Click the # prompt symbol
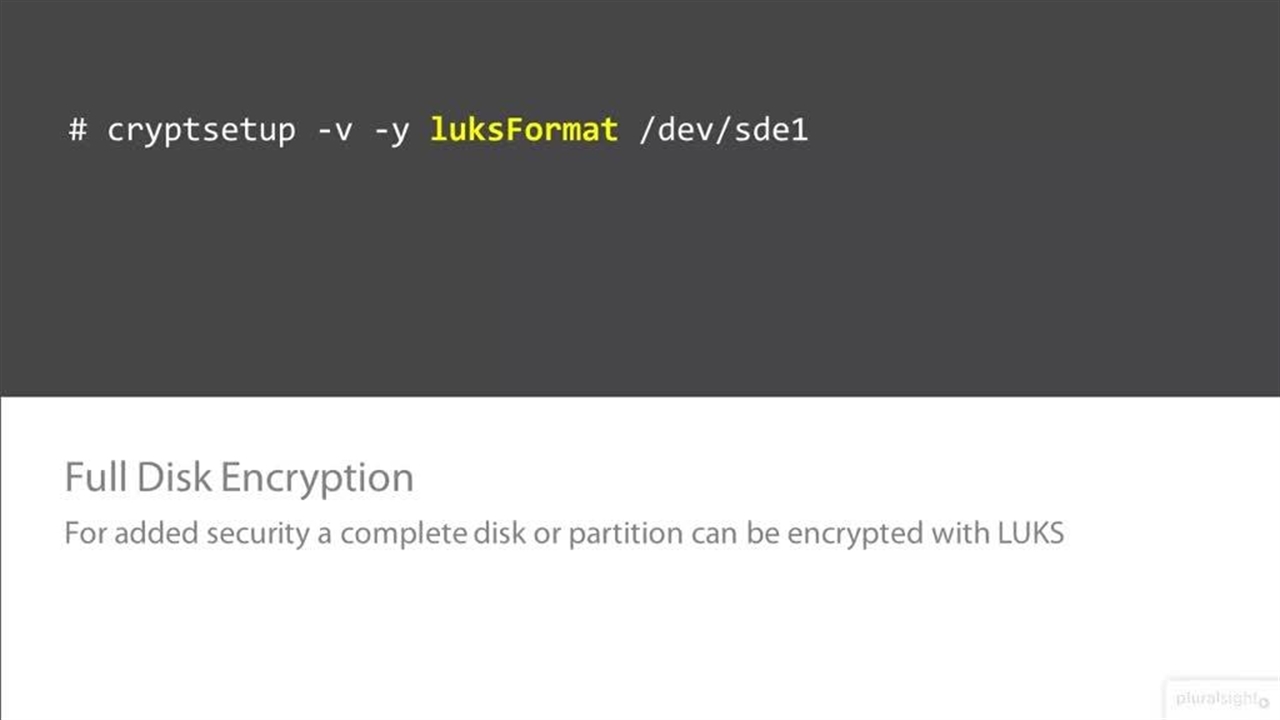1280x720 pixels. click(78, 130)
